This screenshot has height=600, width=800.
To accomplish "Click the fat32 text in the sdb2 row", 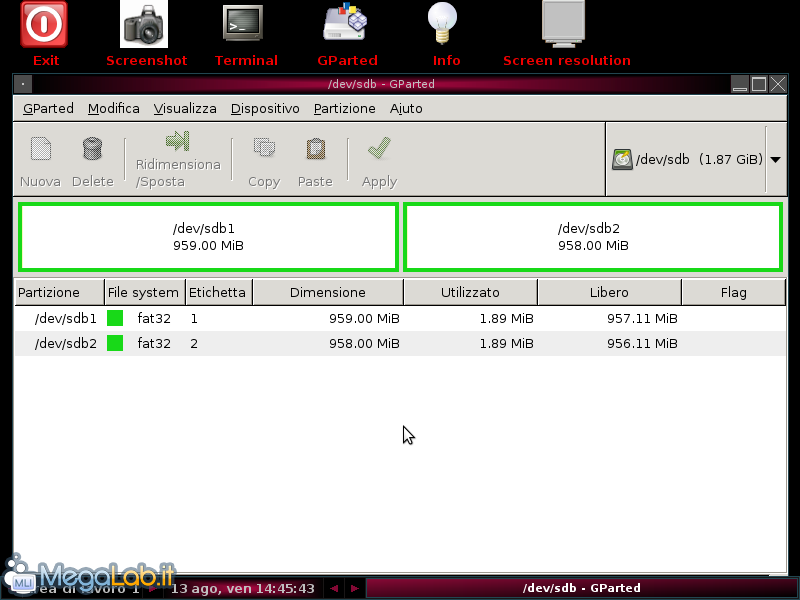I will 154,343.
